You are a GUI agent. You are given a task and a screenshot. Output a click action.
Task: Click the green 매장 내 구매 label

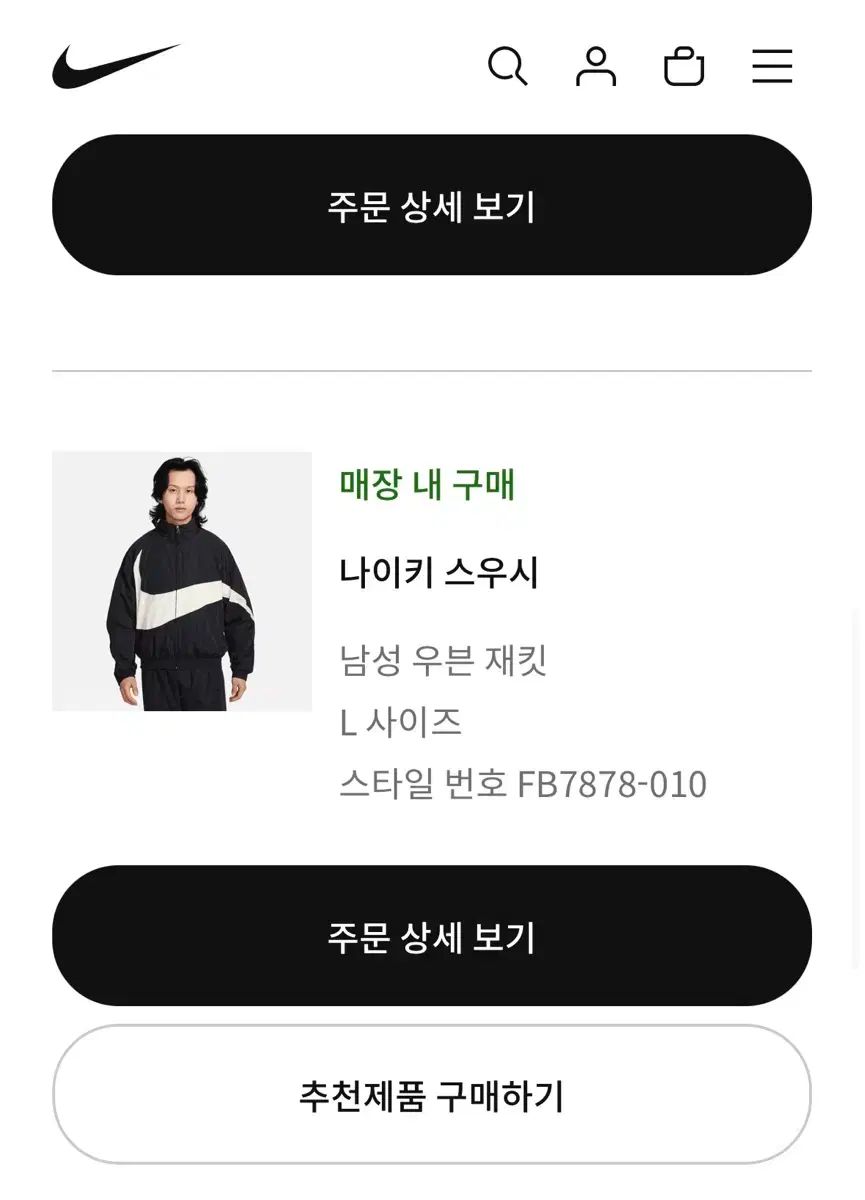click(428, 485)
